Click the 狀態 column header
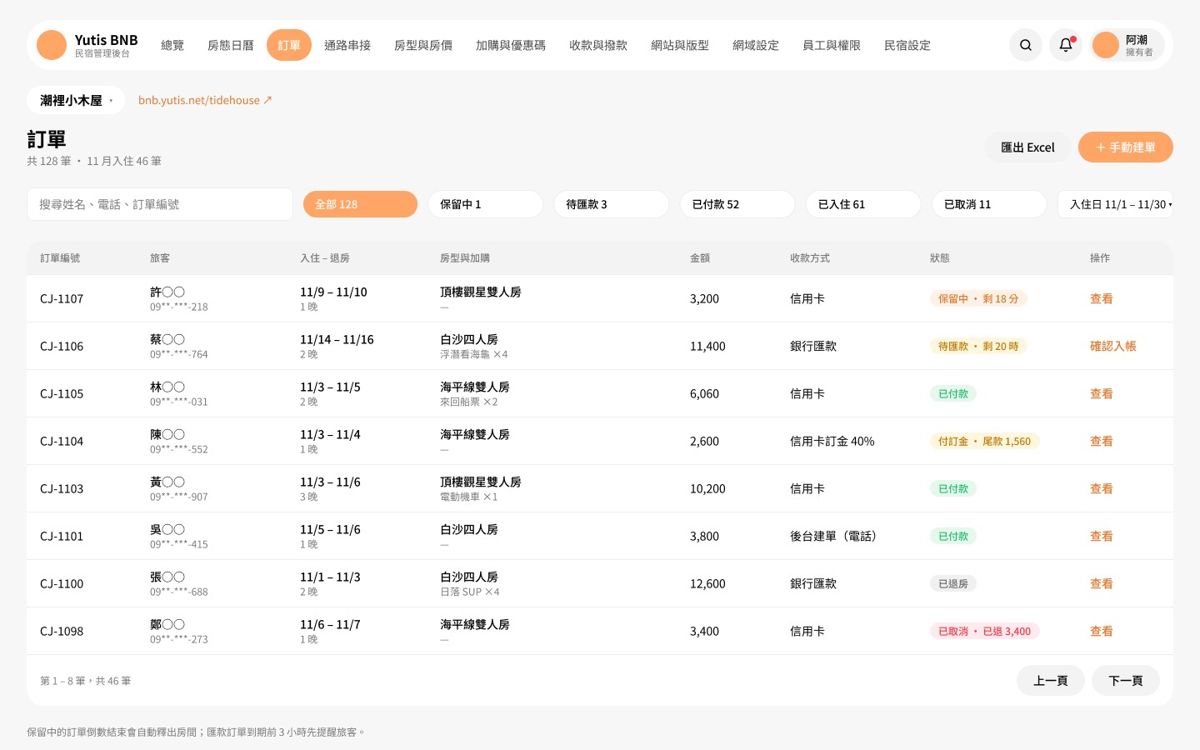The width and height of the screenshot is (1200, 750). pyautogui.click(x=940, y=258)
